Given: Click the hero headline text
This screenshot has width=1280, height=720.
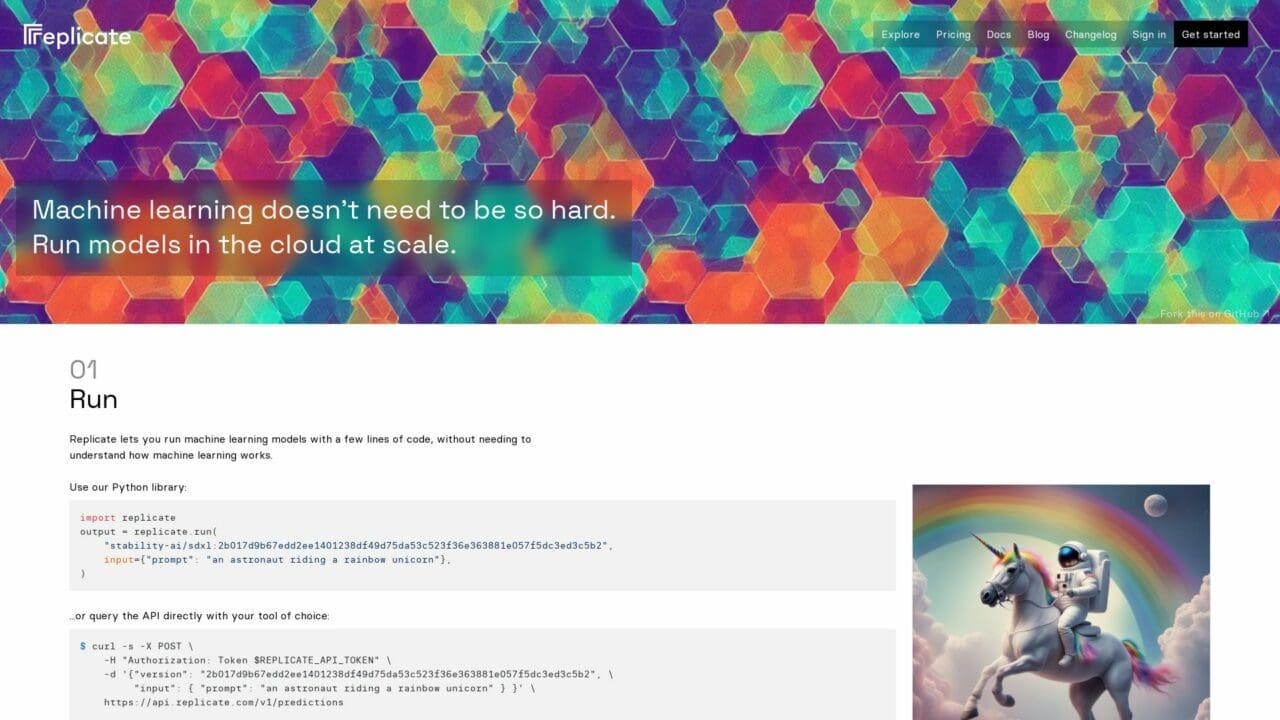Looking at the screenshot, I should pyautogui.click(x=324, y=226).
